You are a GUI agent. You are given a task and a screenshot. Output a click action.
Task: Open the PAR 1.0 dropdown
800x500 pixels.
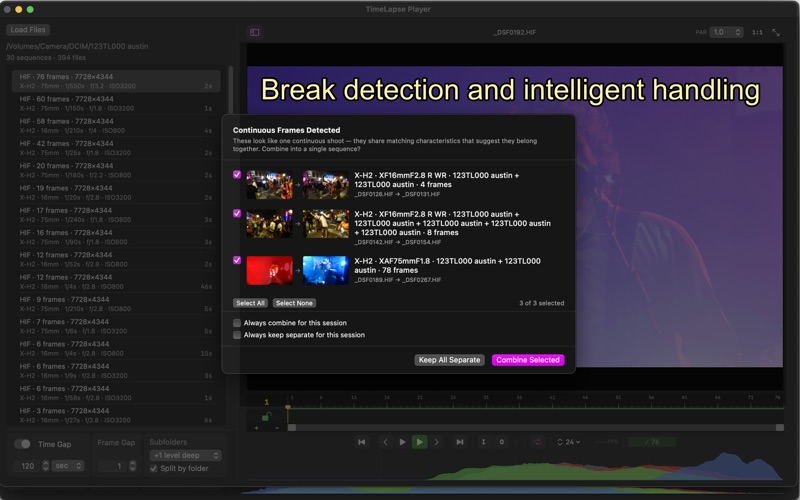(726, 32)
